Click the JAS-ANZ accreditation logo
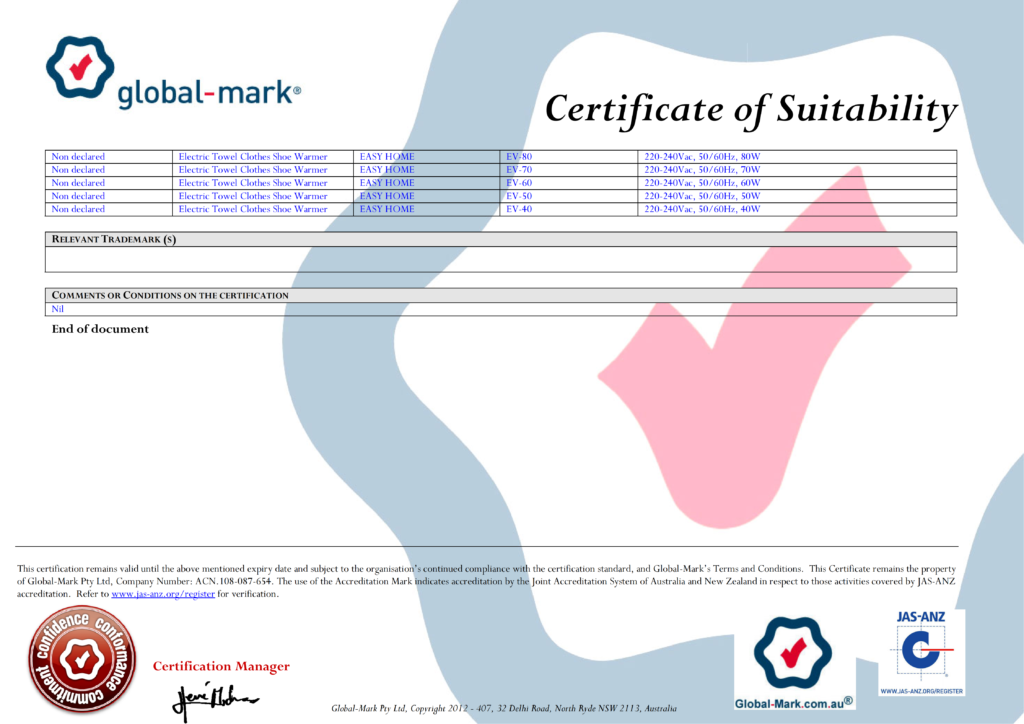Image resolution: width=1024 pixels, height=724 pixels. [921, 652]
